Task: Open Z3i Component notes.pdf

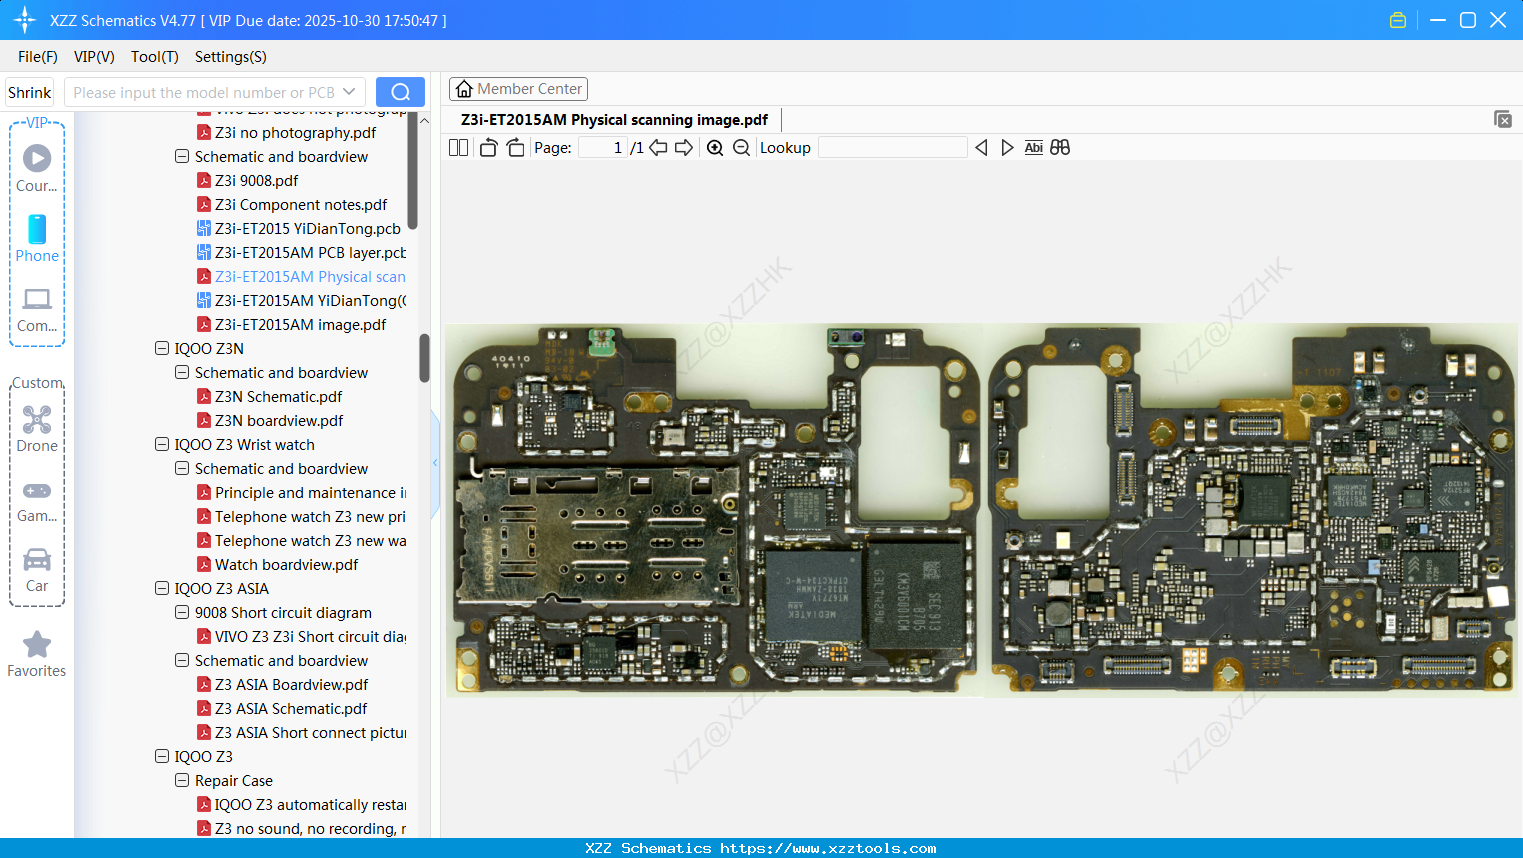Action: tap(292, 205)
